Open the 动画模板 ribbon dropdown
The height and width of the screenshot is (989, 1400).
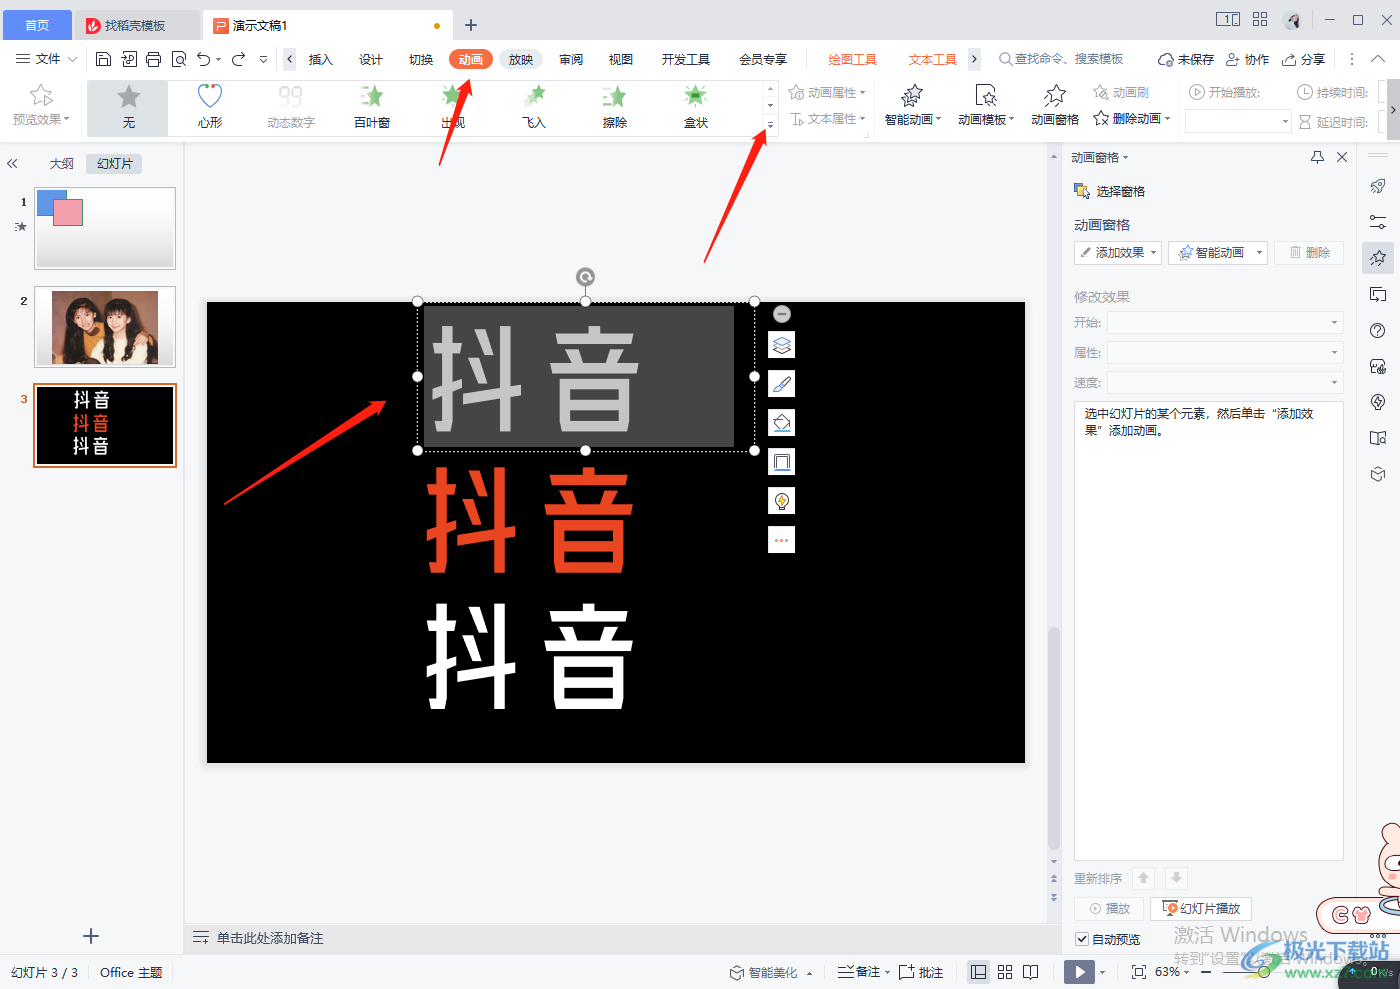point(986,105)
